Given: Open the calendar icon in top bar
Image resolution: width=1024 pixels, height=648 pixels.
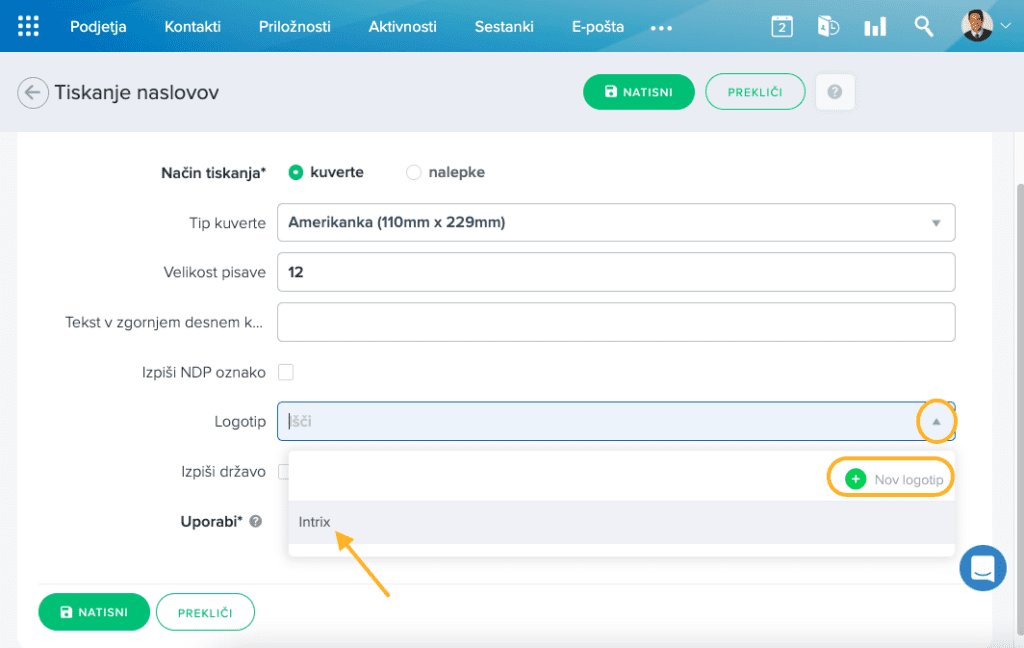Looking at the screenshot, I should click(782, 27).
